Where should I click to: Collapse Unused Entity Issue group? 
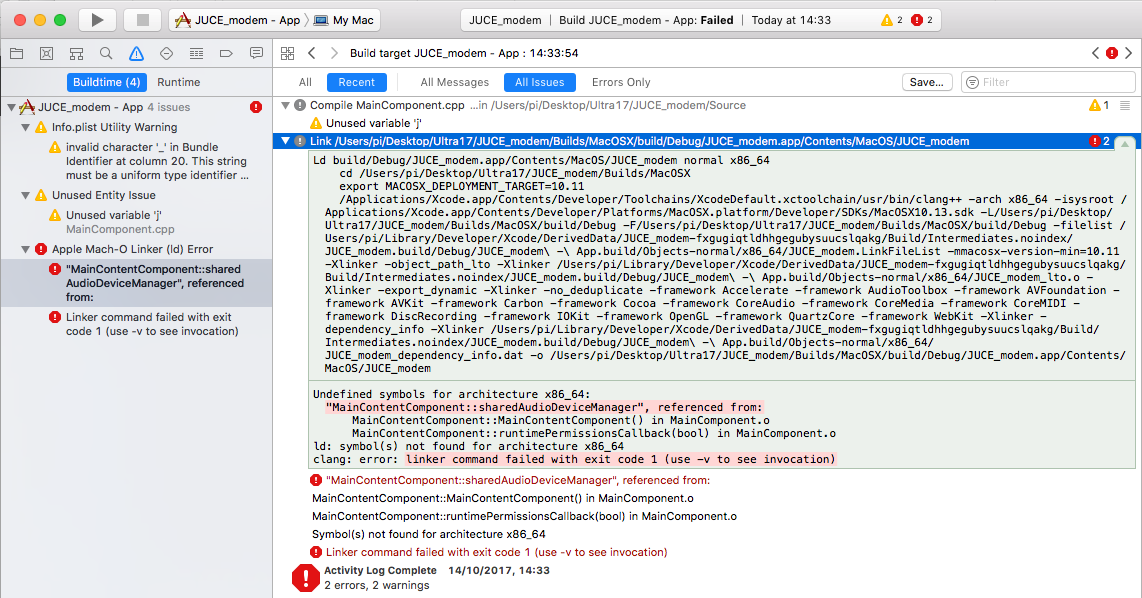pos(25,195)
